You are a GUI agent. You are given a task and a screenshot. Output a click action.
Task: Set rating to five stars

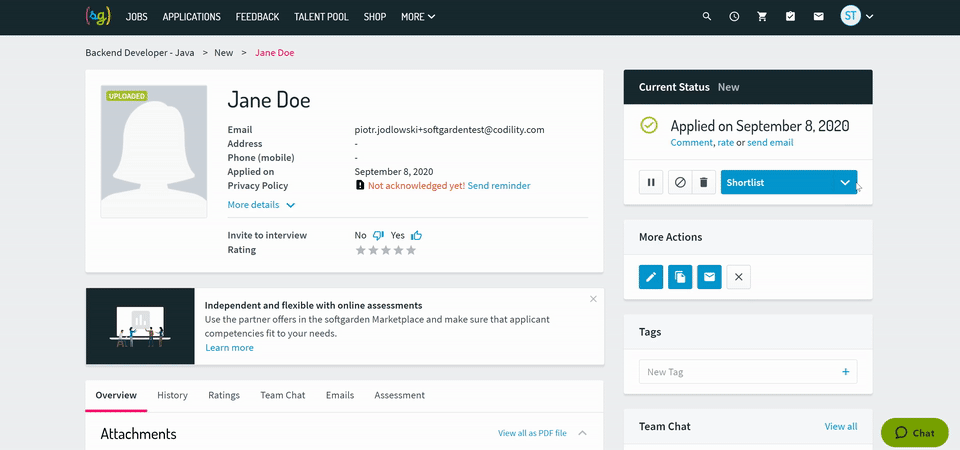411,250
